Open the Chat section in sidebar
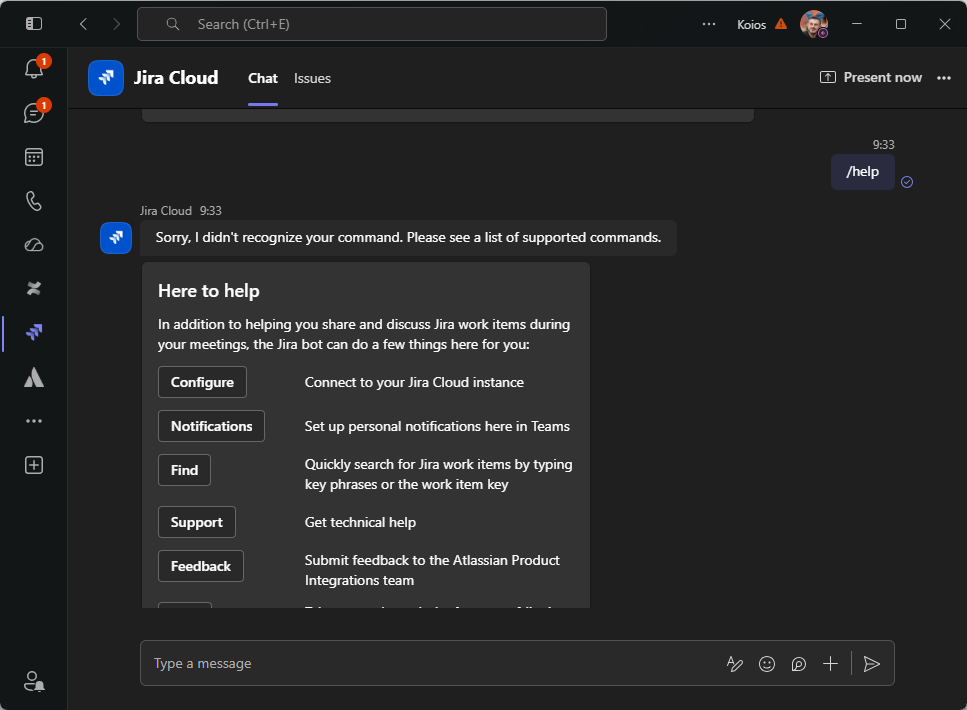 (x=34, y=113)
